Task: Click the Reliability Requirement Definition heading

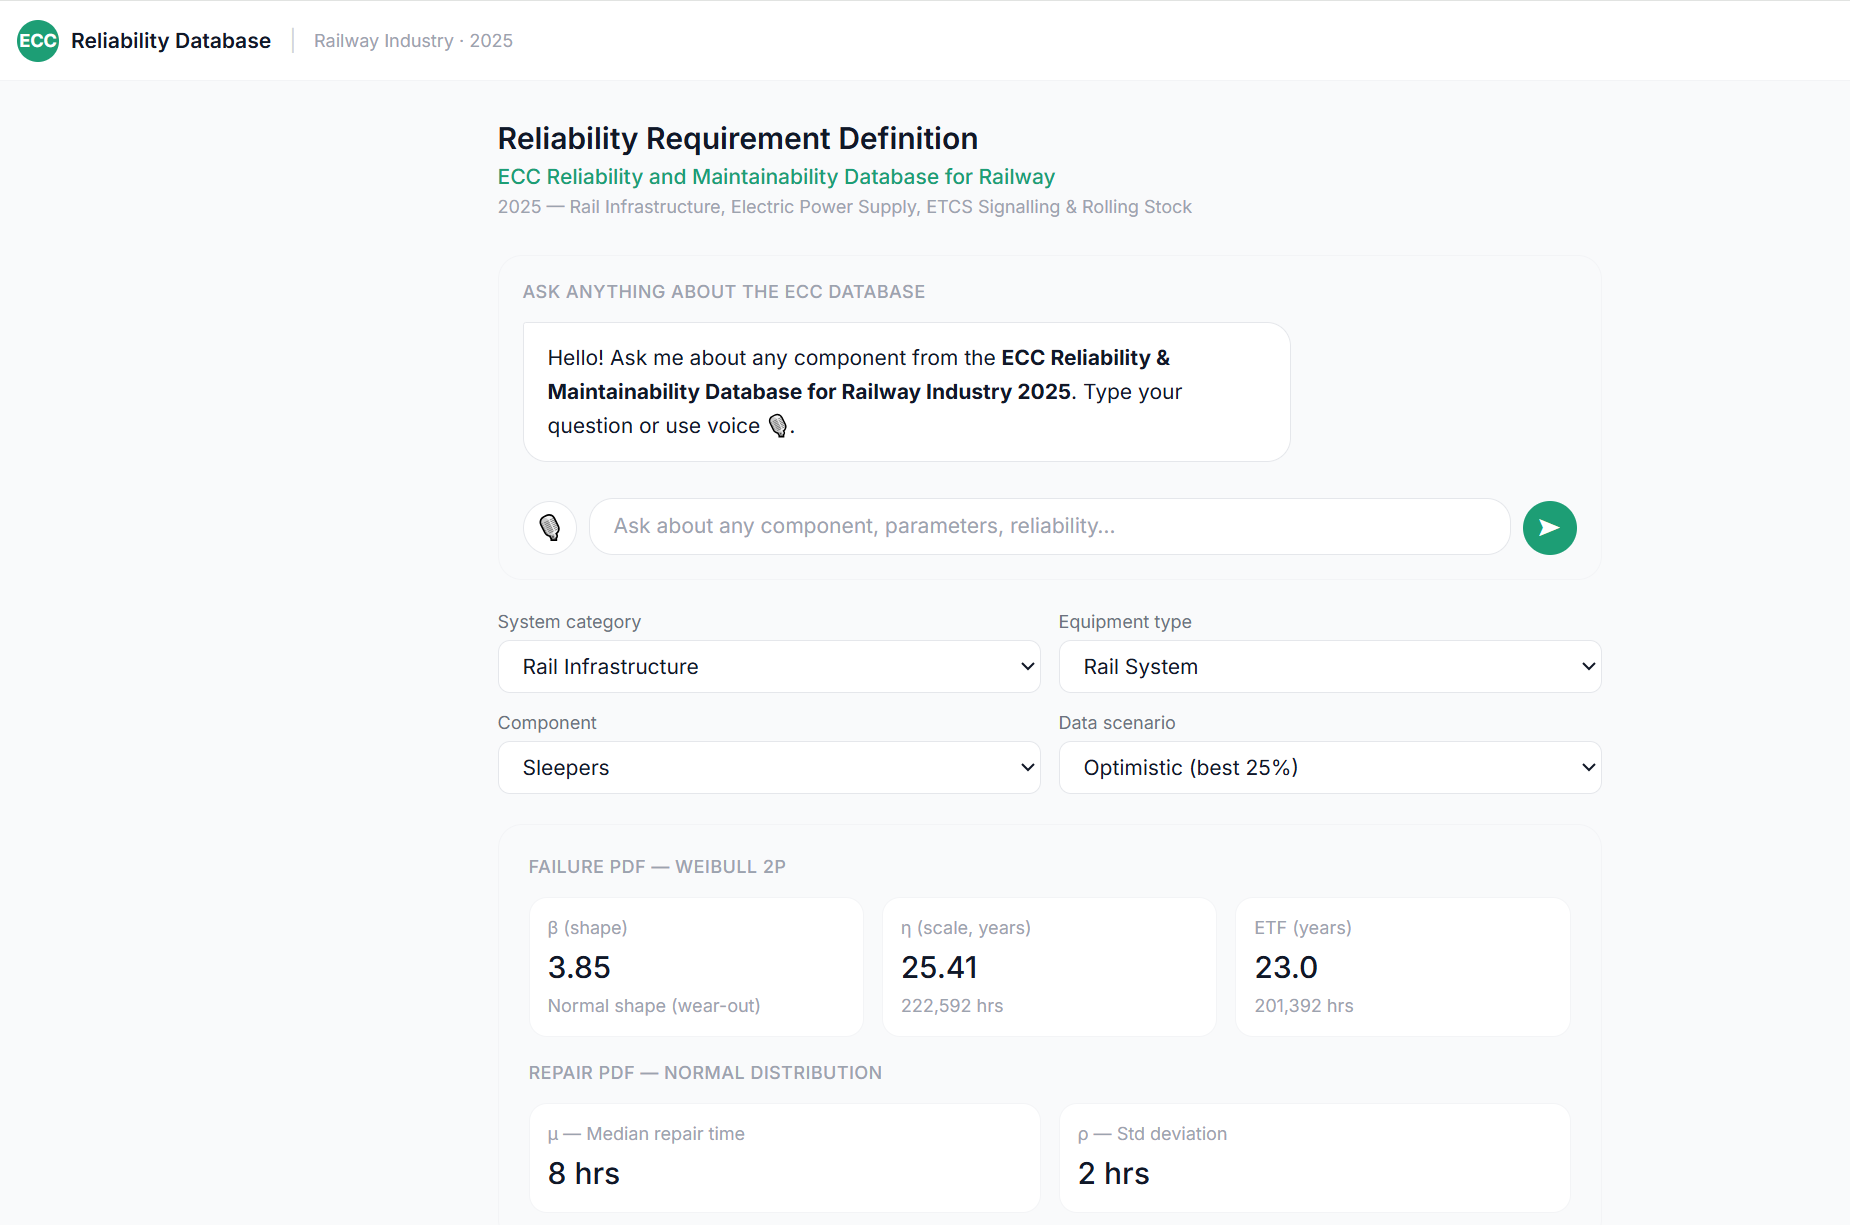Action: pos(738,138)
